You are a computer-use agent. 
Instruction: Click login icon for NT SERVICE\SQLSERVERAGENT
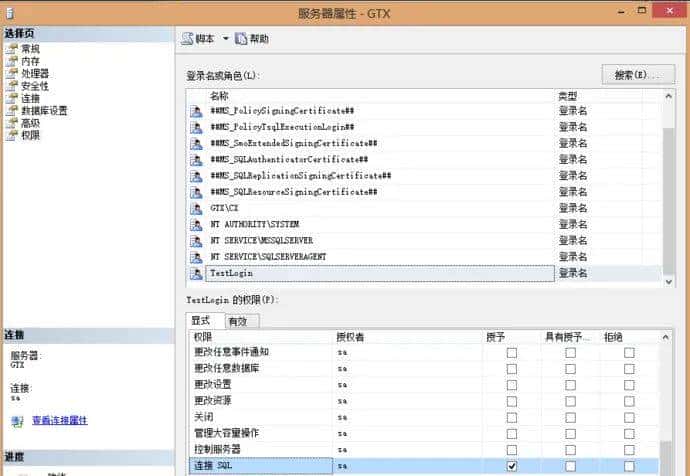pyautogui.click(x=196, y=257)
